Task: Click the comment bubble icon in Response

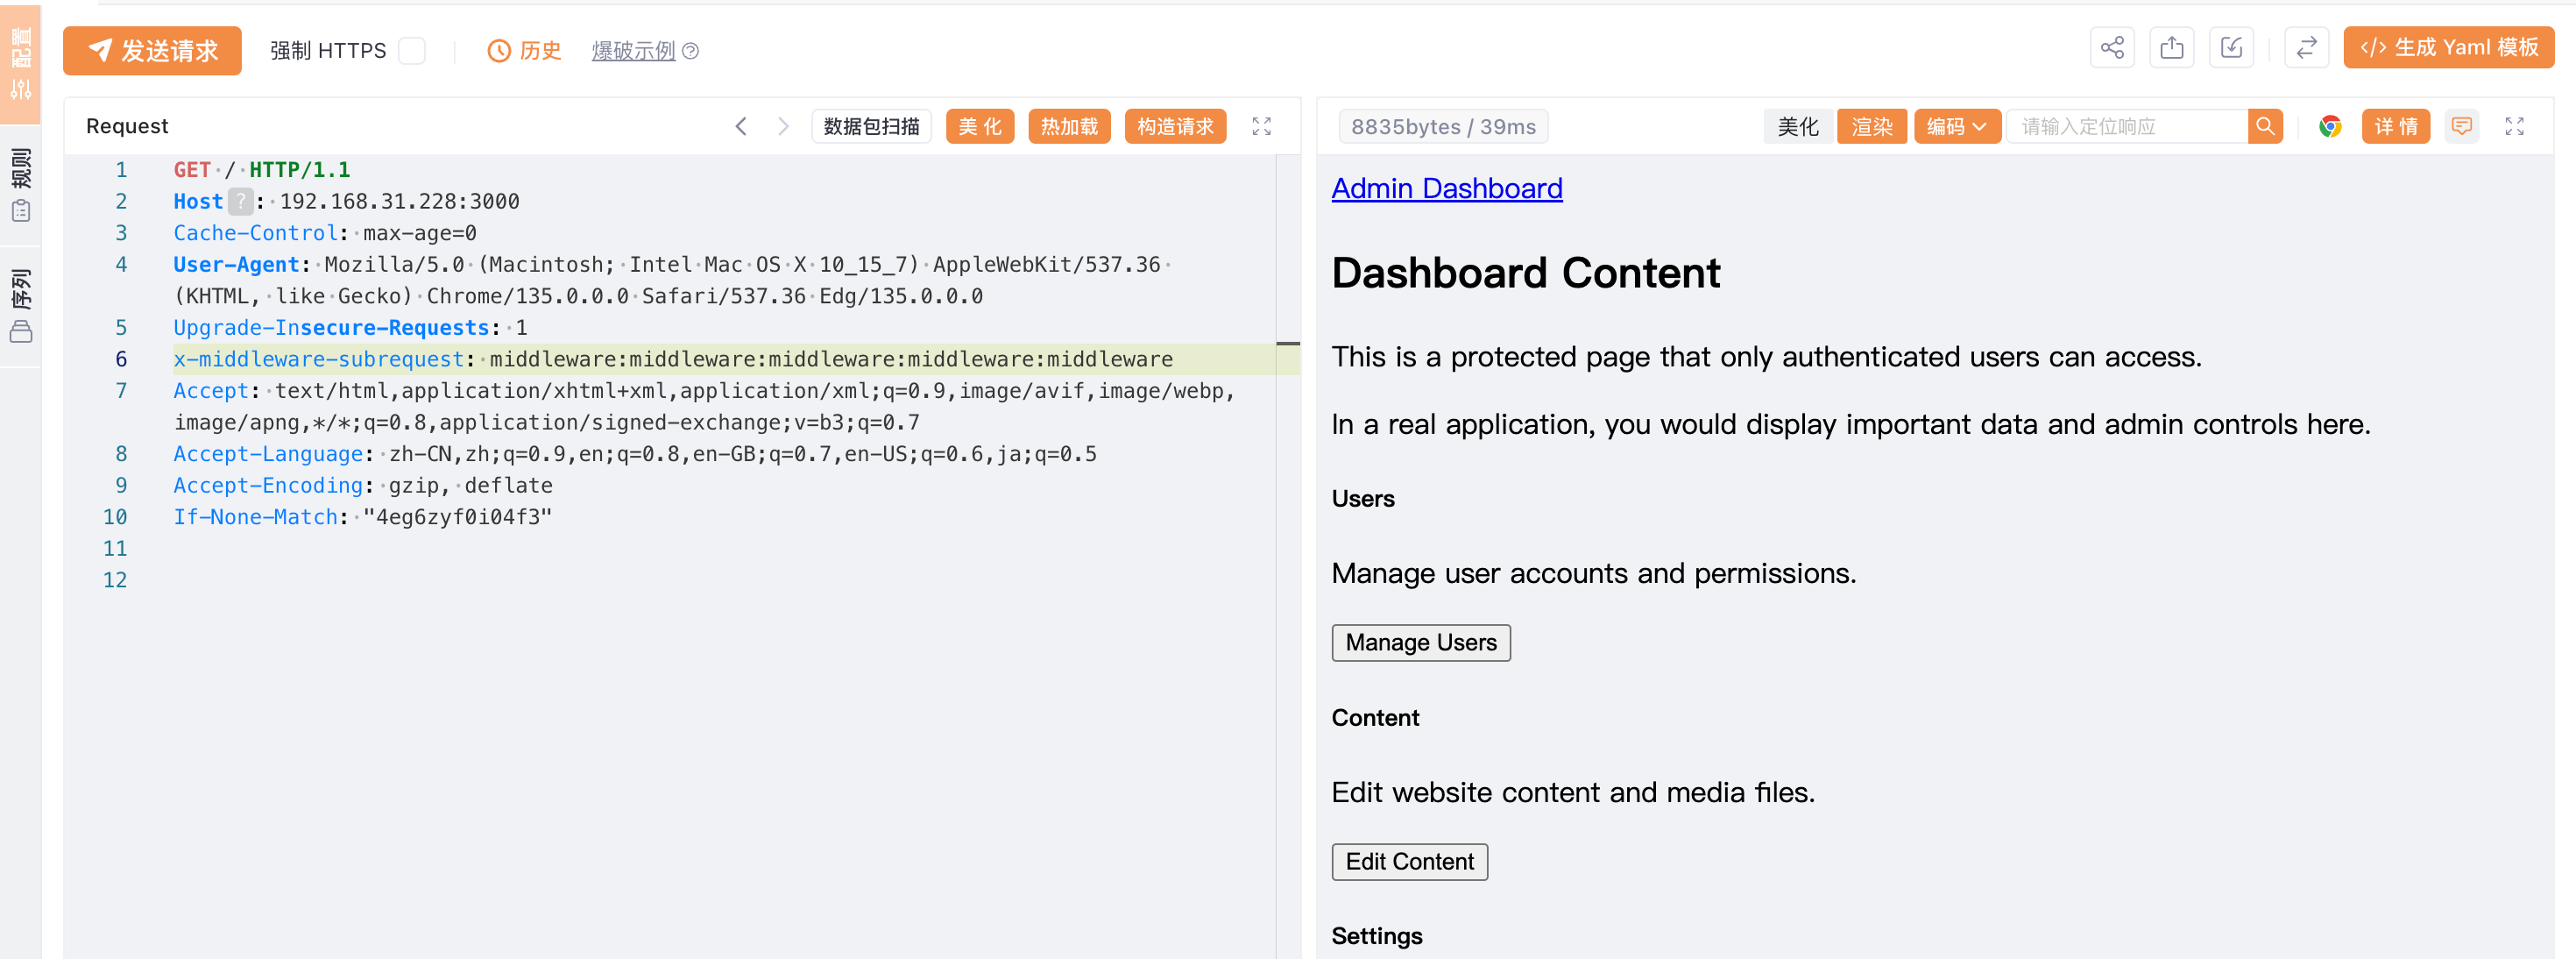Action: (2461, 127)
